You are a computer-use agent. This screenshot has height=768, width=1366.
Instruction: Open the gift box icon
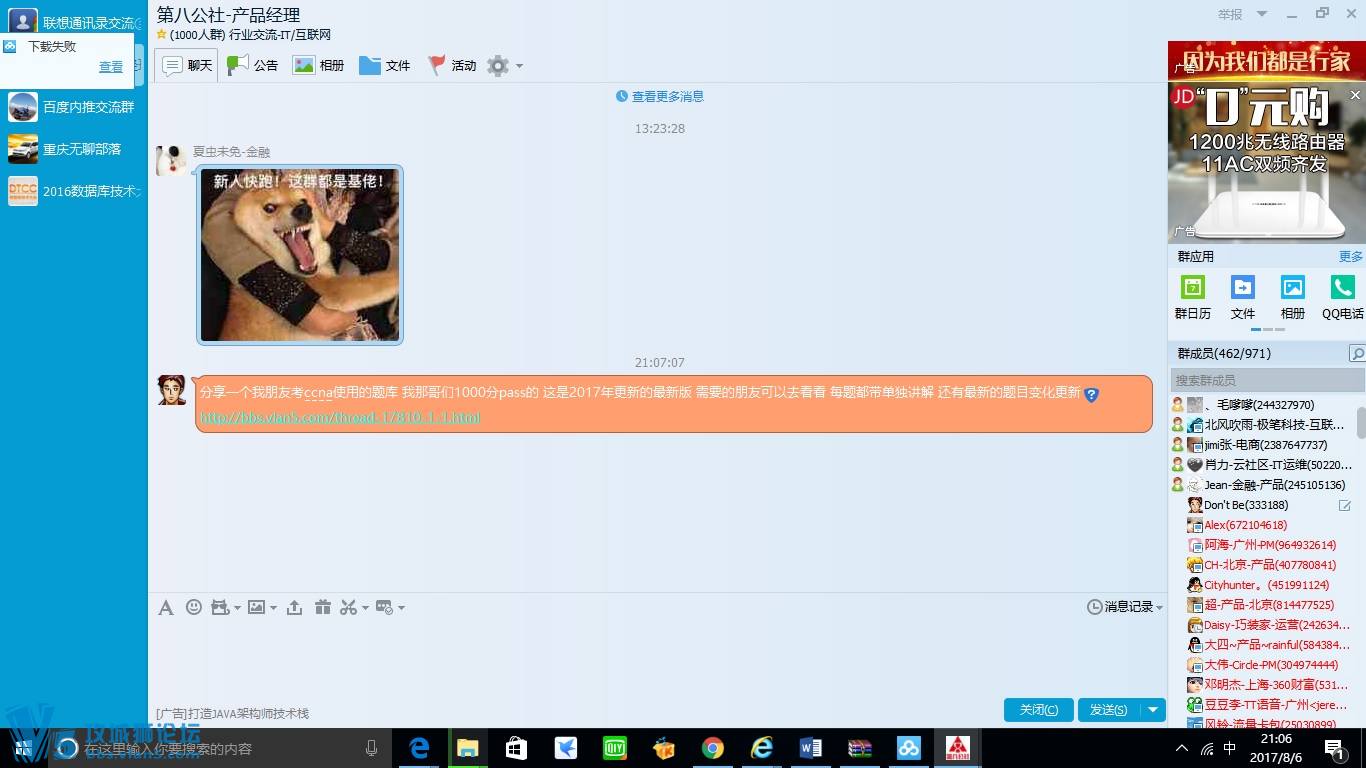(x=322, y=607)
